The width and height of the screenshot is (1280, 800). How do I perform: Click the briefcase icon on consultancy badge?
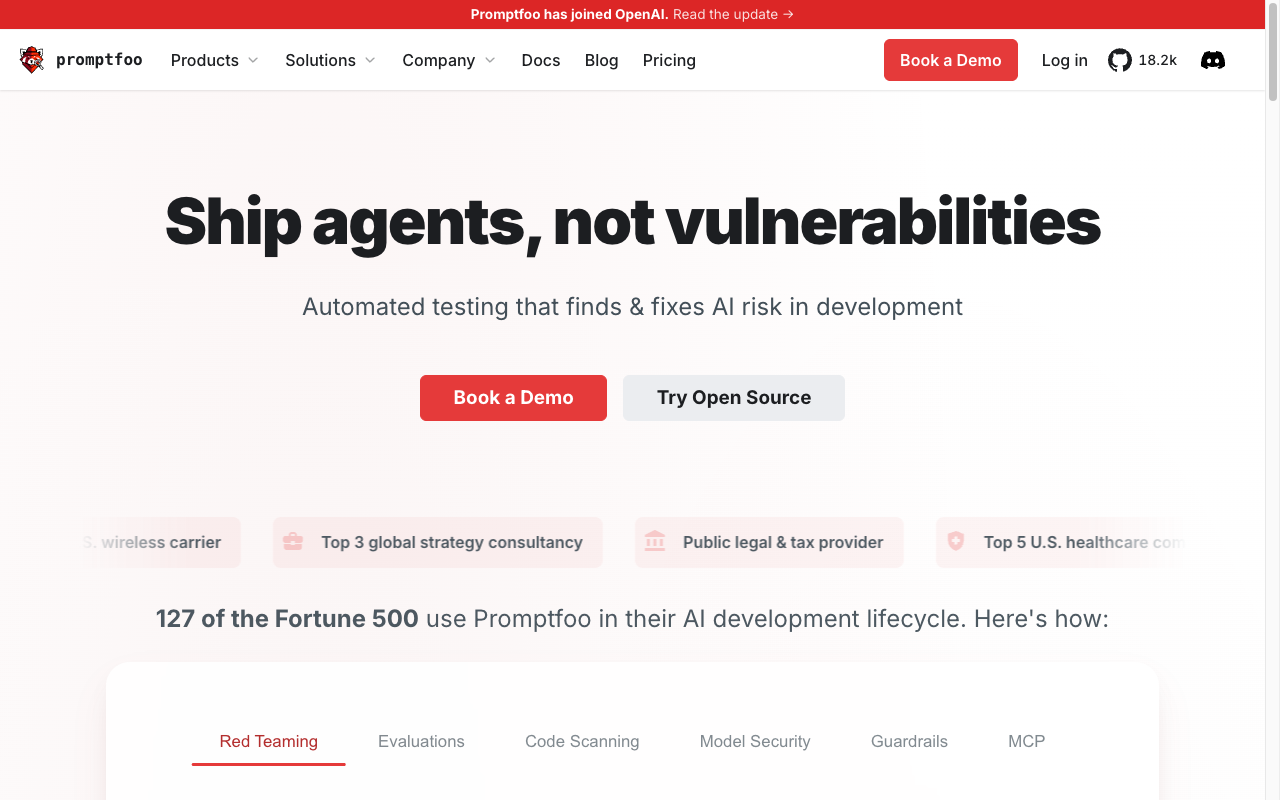(x=293, y=542)
